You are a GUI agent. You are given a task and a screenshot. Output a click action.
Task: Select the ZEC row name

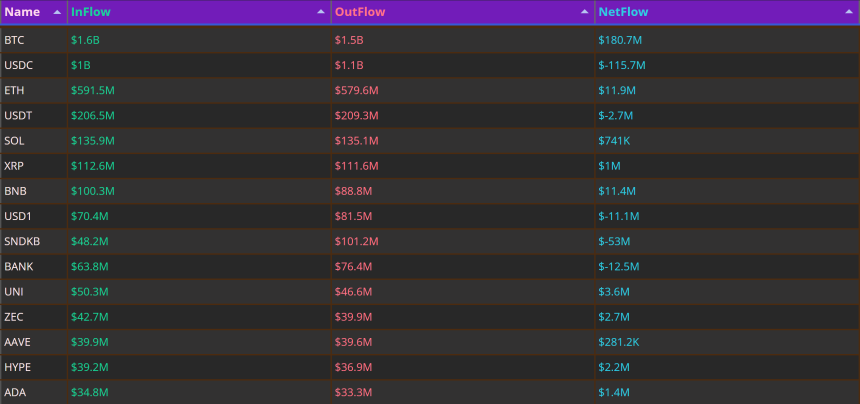[14, 317]
